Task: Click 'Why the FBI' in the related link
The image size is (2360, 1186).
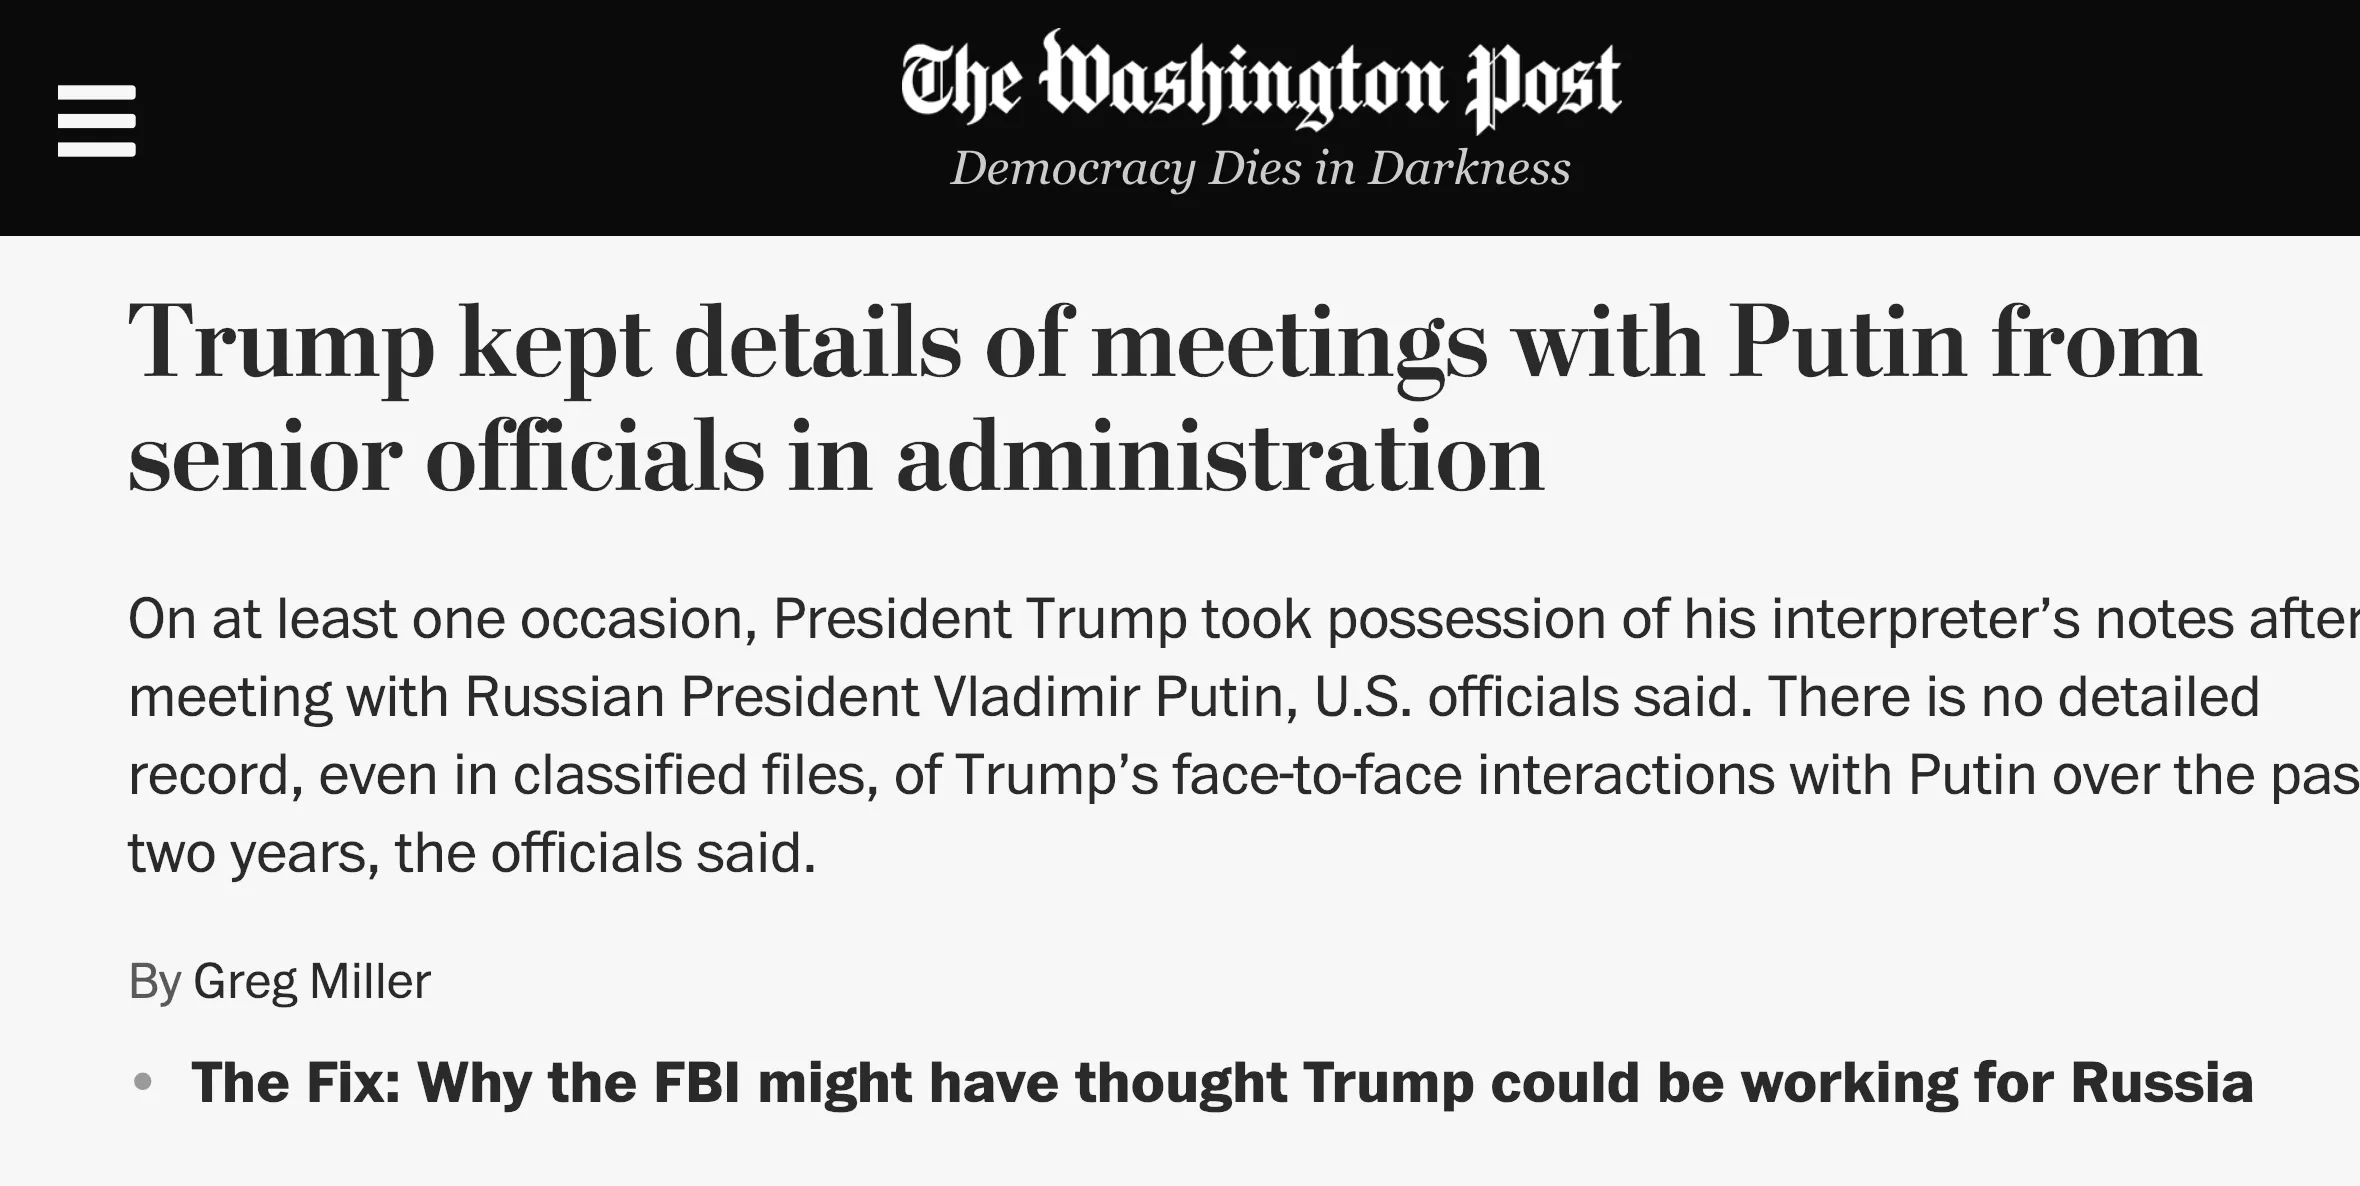Action: point(578,1083)
